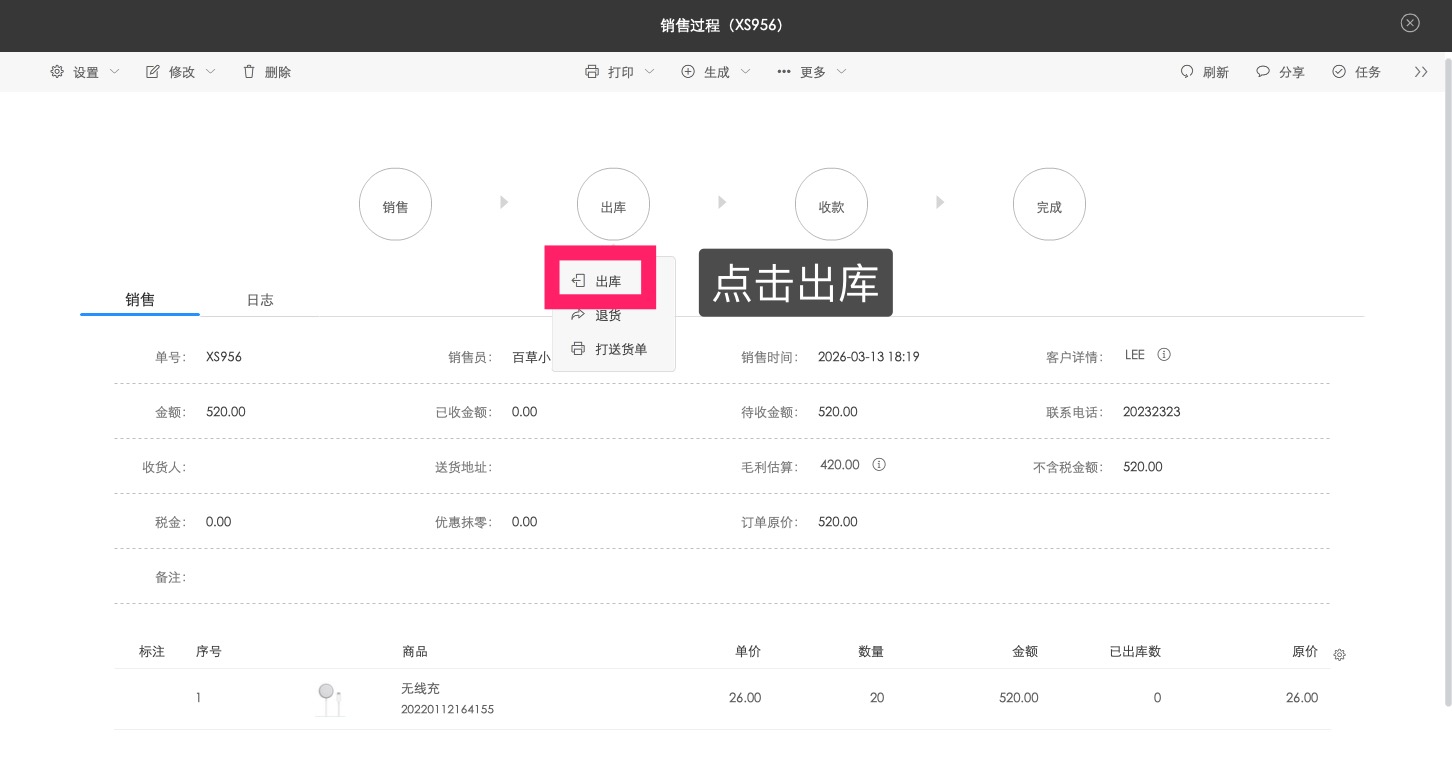Screen dimensions: 1452x777
Task: Click the info icon next to customer LEE
Action: coord(1162,353)
